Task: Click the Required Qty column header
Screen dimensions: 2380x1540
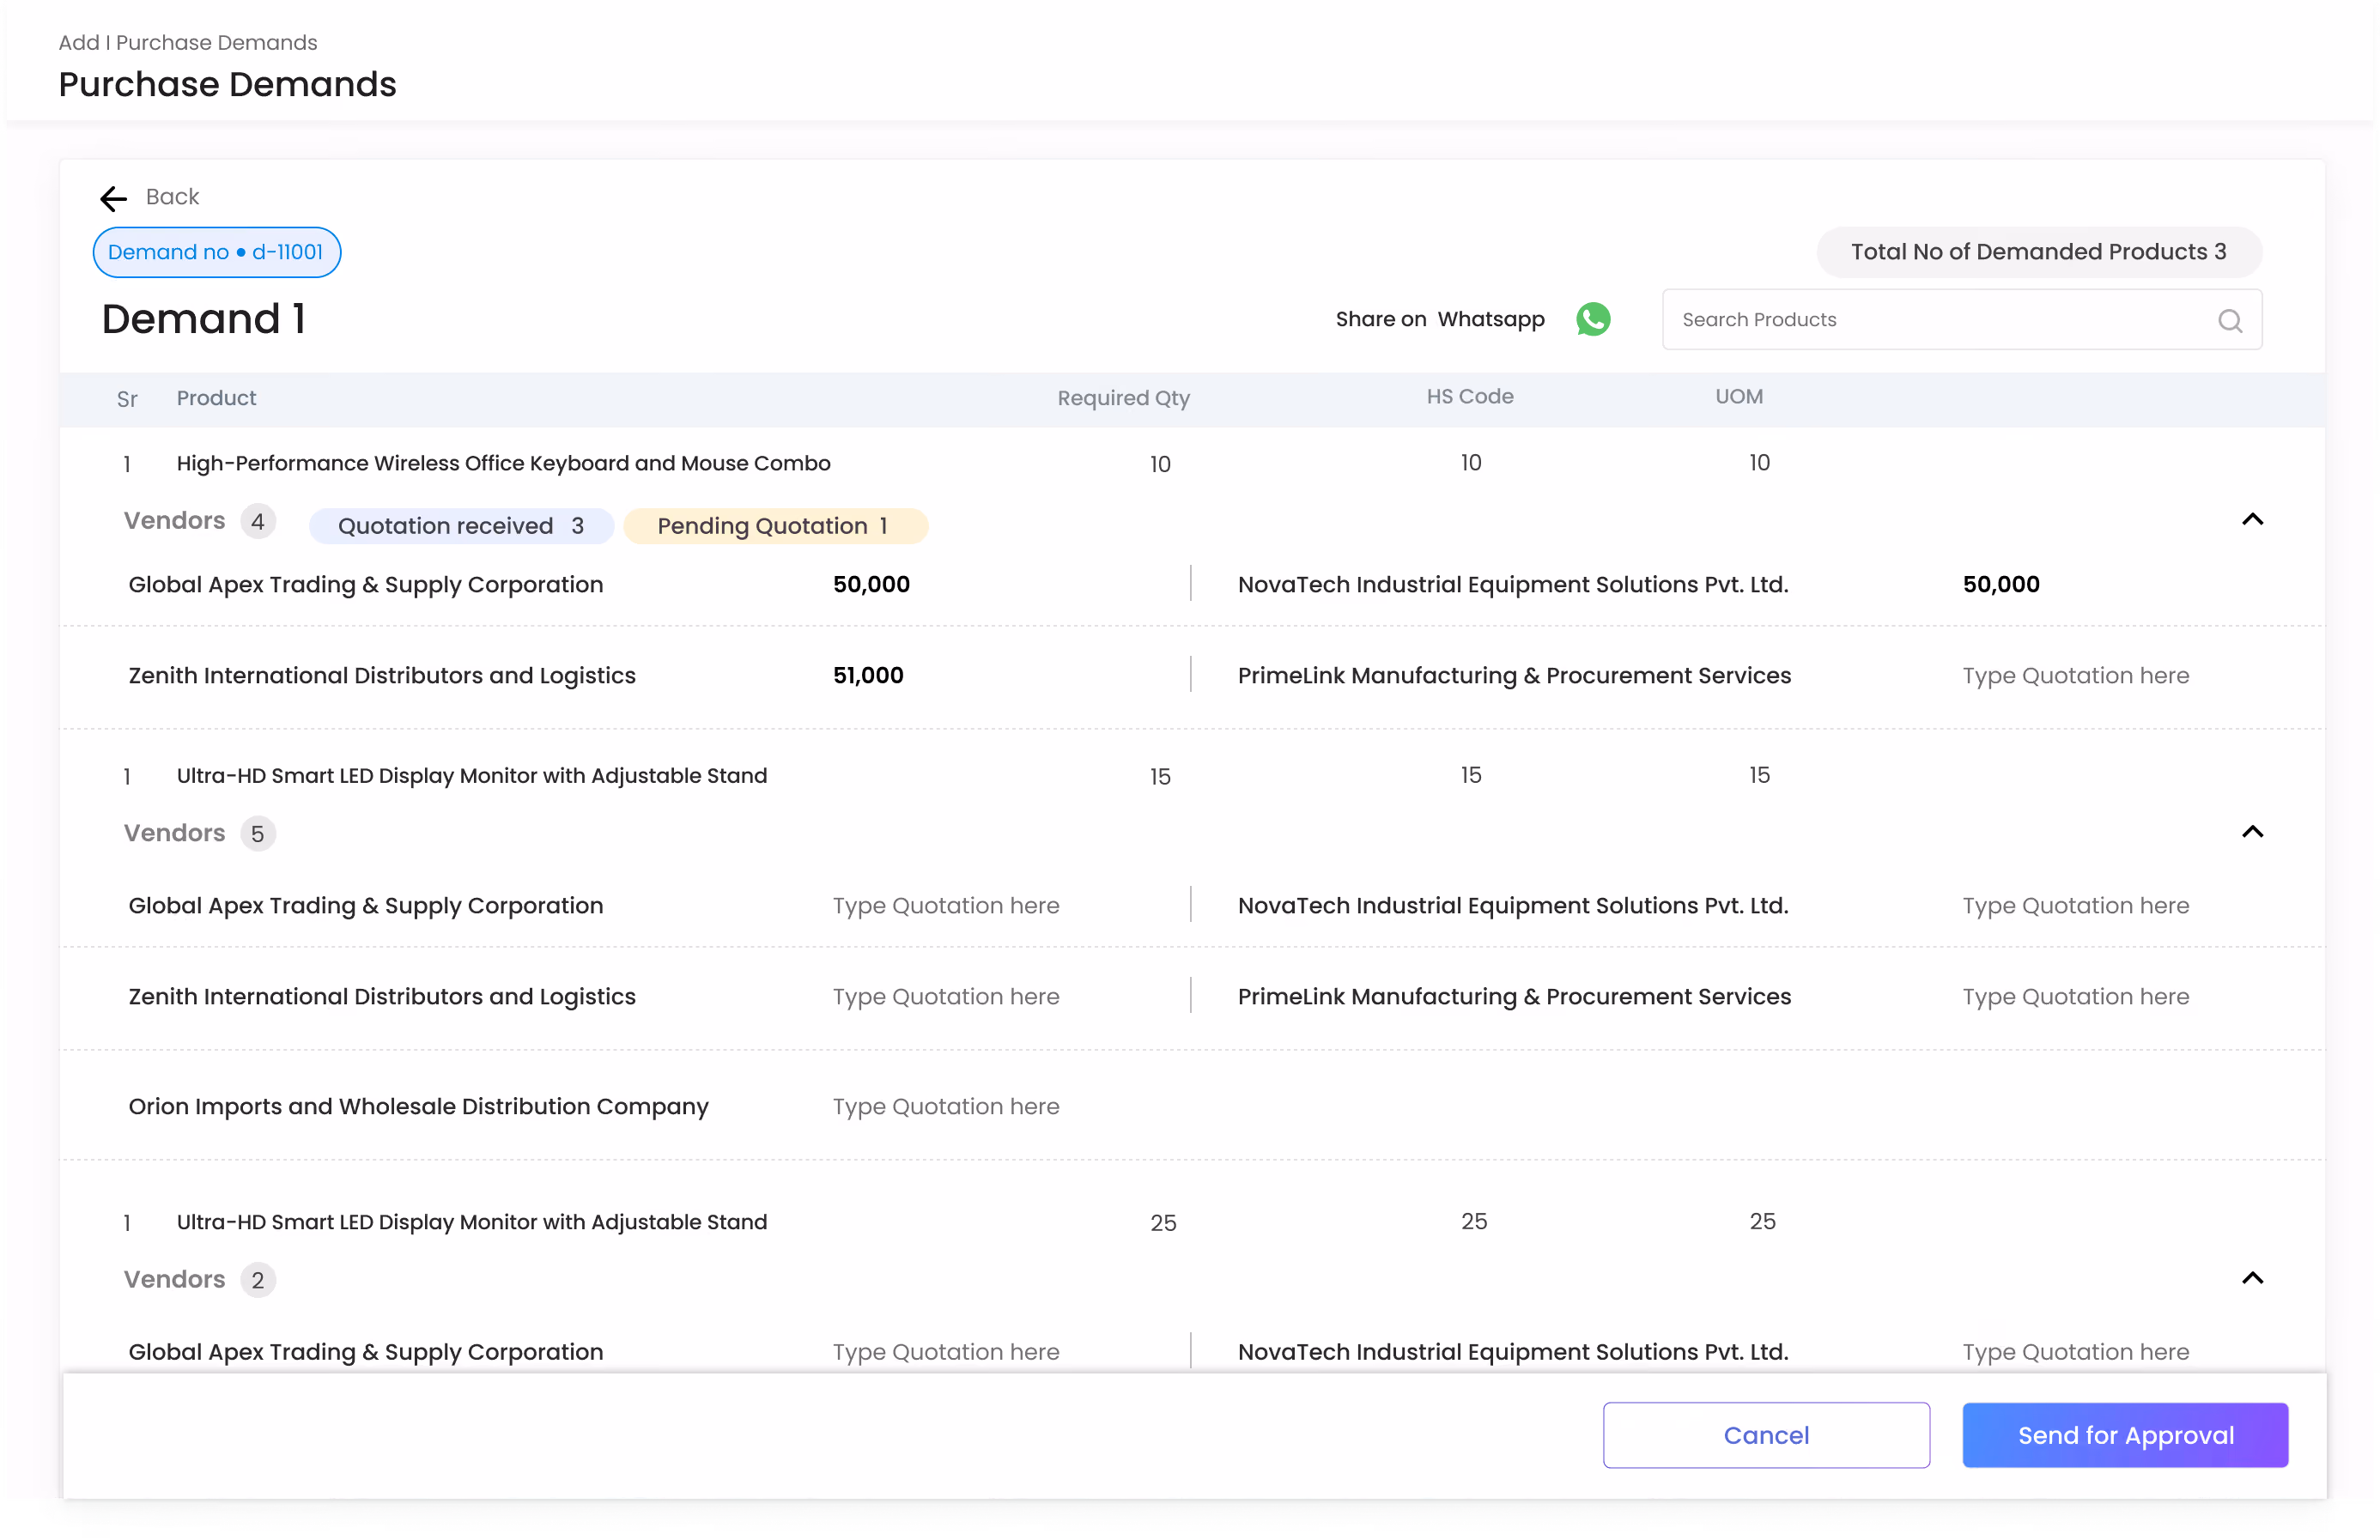Action: pyautogui.click(x=1123, y=398)
